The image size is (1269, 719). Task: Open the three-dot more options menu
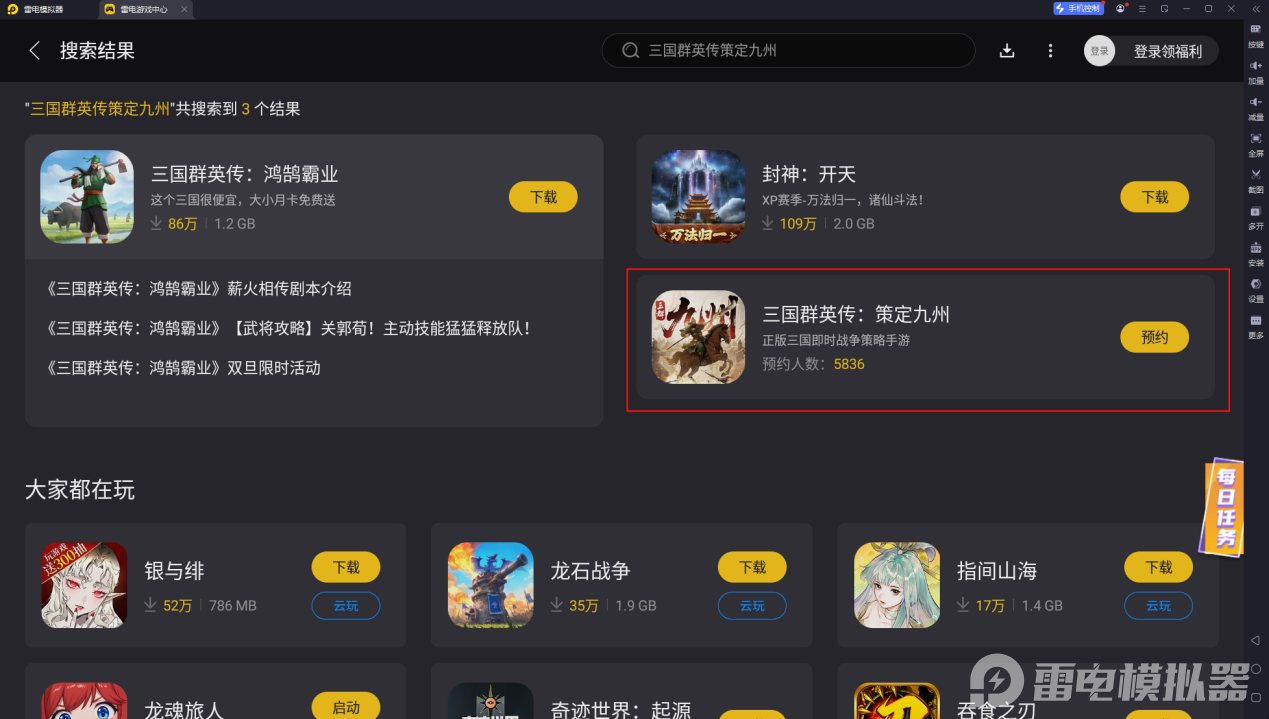point(1050,51)
